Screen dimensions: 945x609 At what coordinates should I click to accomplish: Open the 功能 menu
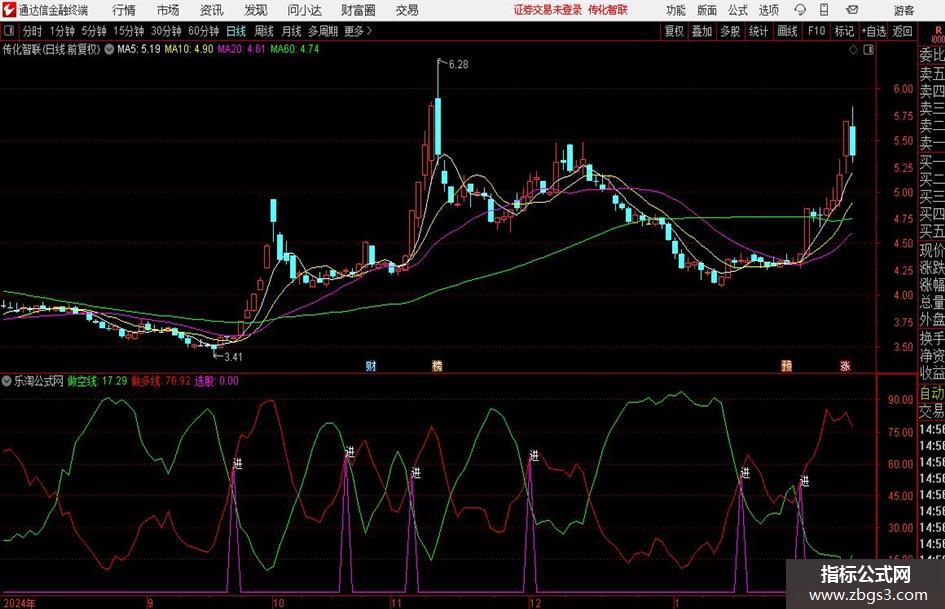676,10
